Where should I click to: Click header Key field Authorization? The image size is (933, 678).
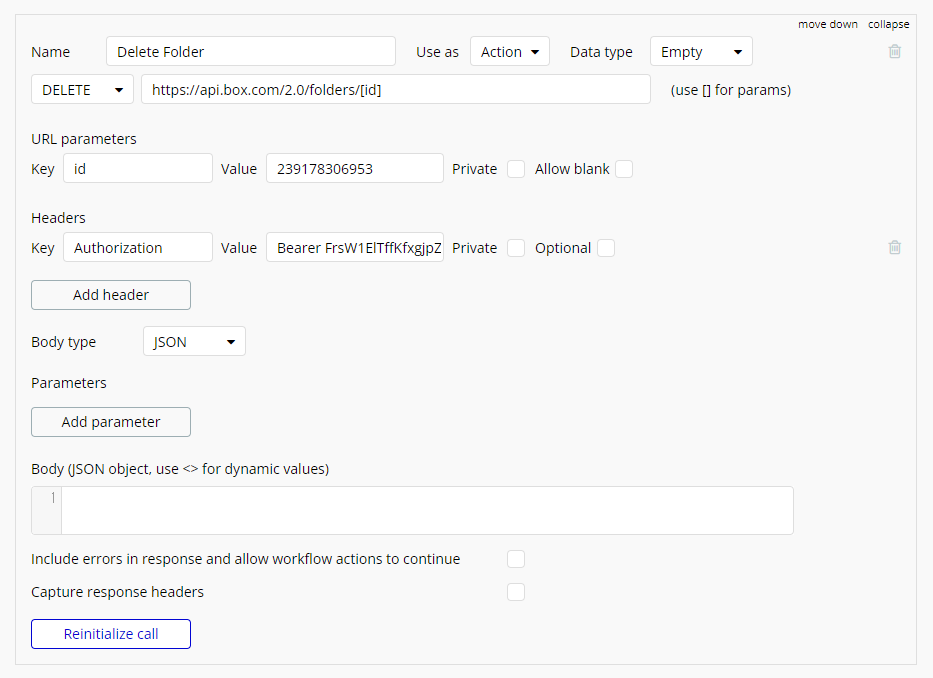click(x=137, y=248)
